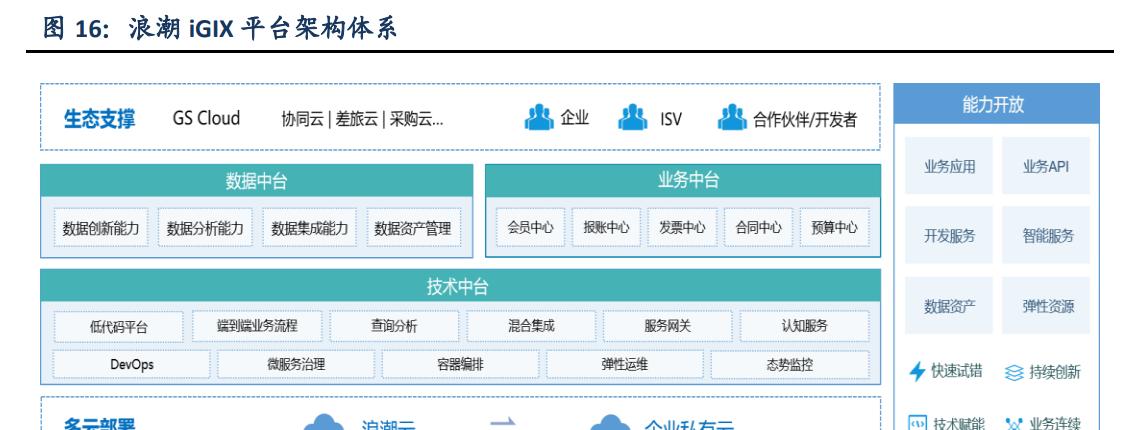The height and width of the screenshot is (430, 1139).
Task: Click the 合作伙伴/开发者 label
Action: click(805, 120)
